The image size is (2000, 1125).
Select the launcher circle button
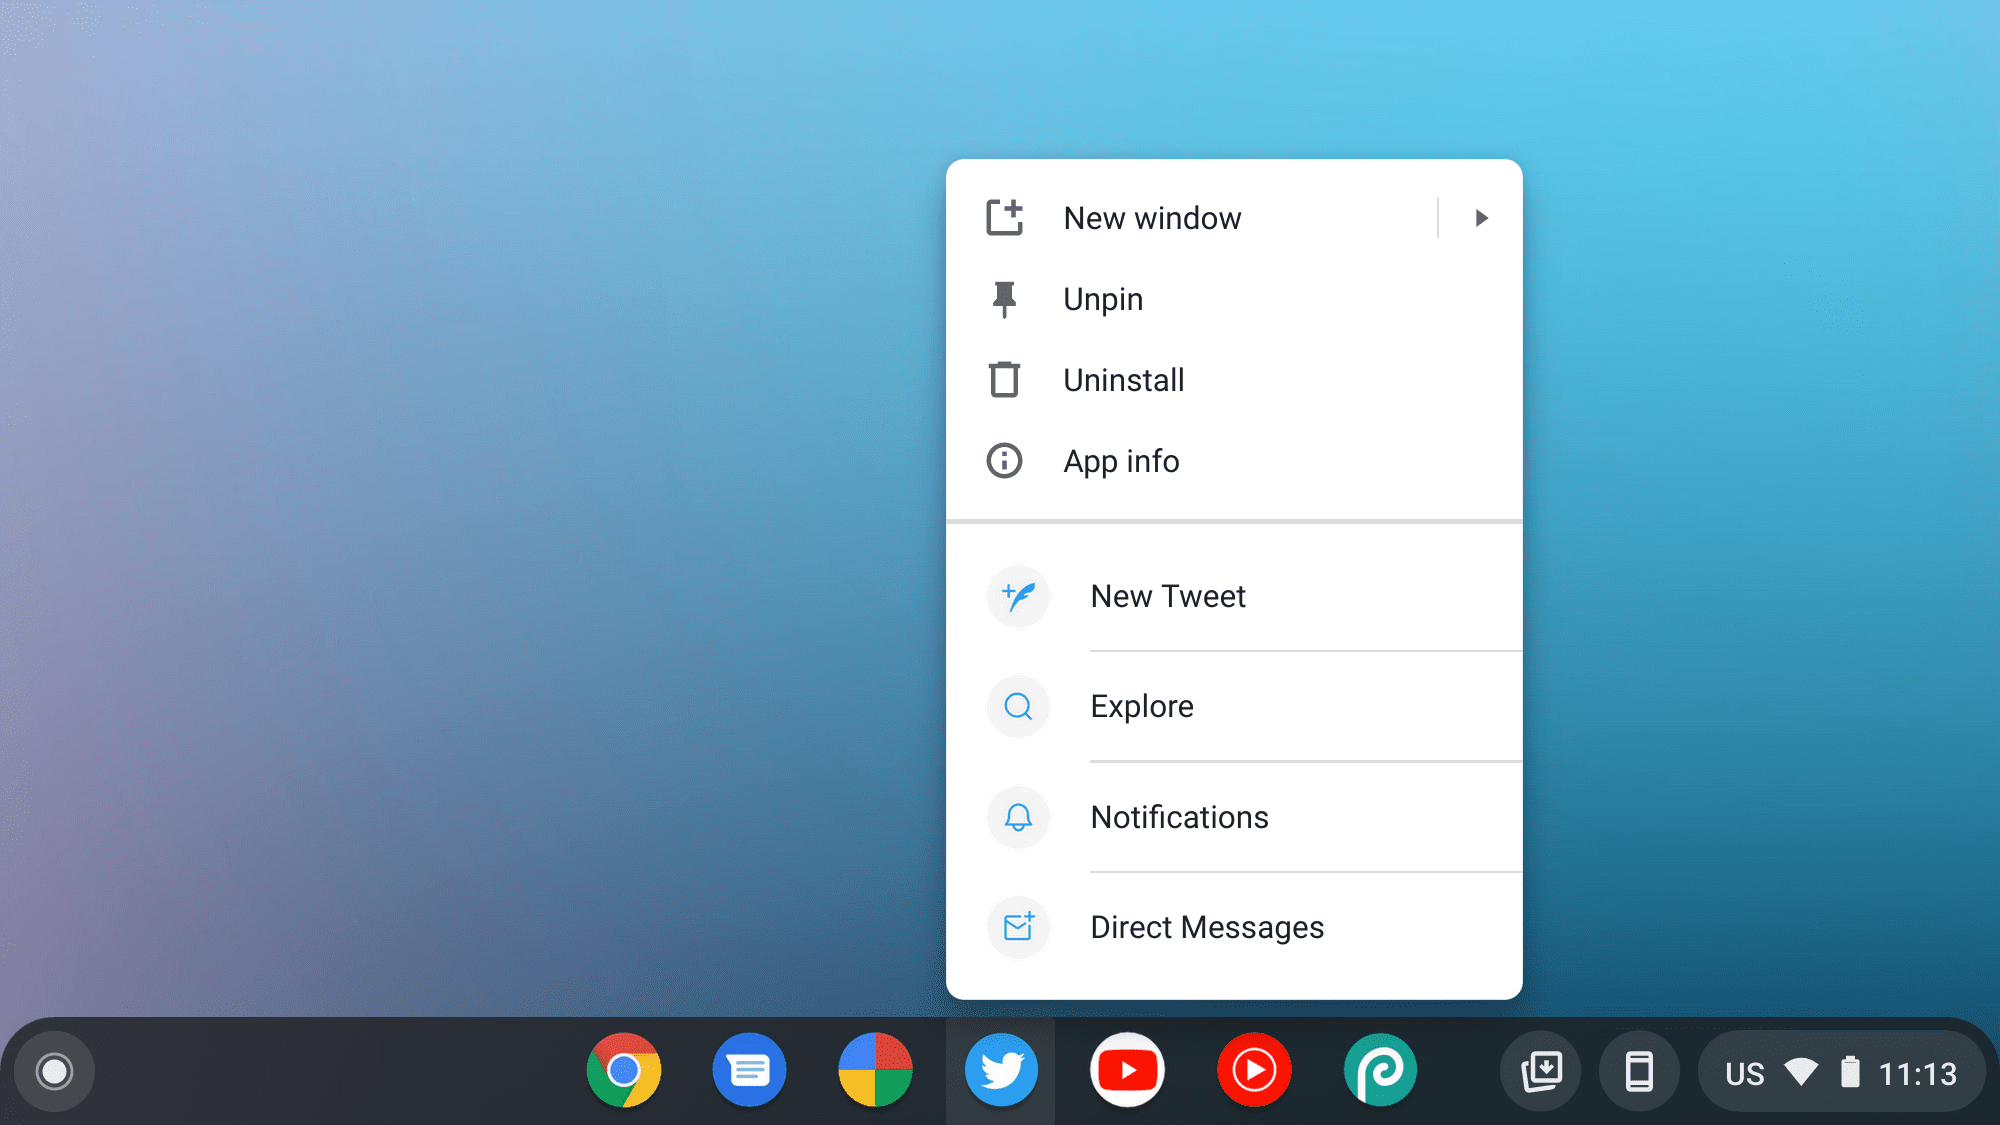(55, 1070)
